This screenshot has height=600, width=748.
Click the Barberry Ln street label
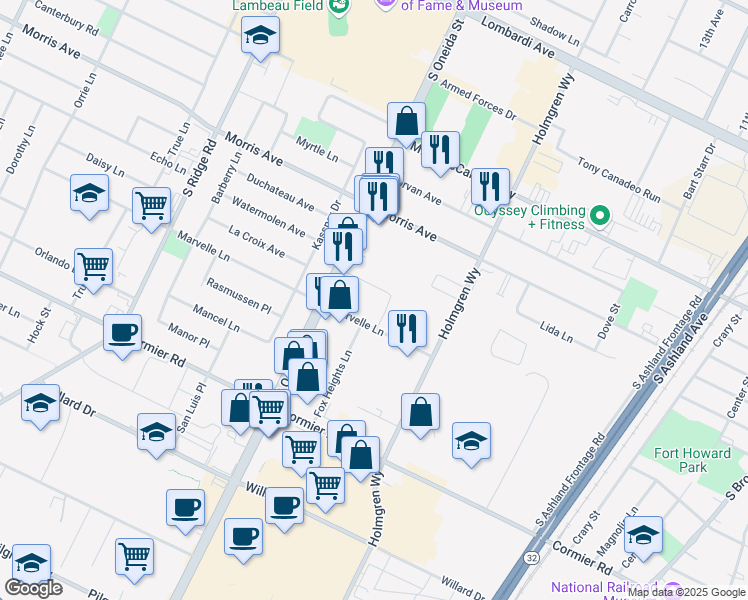227,177
